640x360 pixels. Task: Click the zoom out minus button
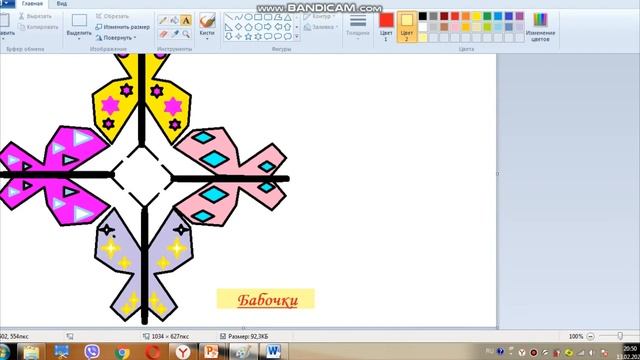click(x=590, y=336)
